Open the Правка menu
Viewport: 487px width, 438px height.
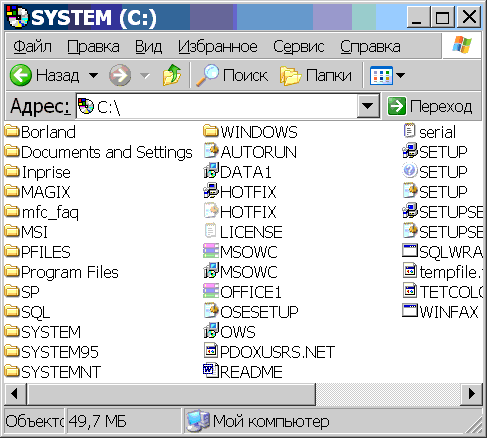click(x=93, y=47)
